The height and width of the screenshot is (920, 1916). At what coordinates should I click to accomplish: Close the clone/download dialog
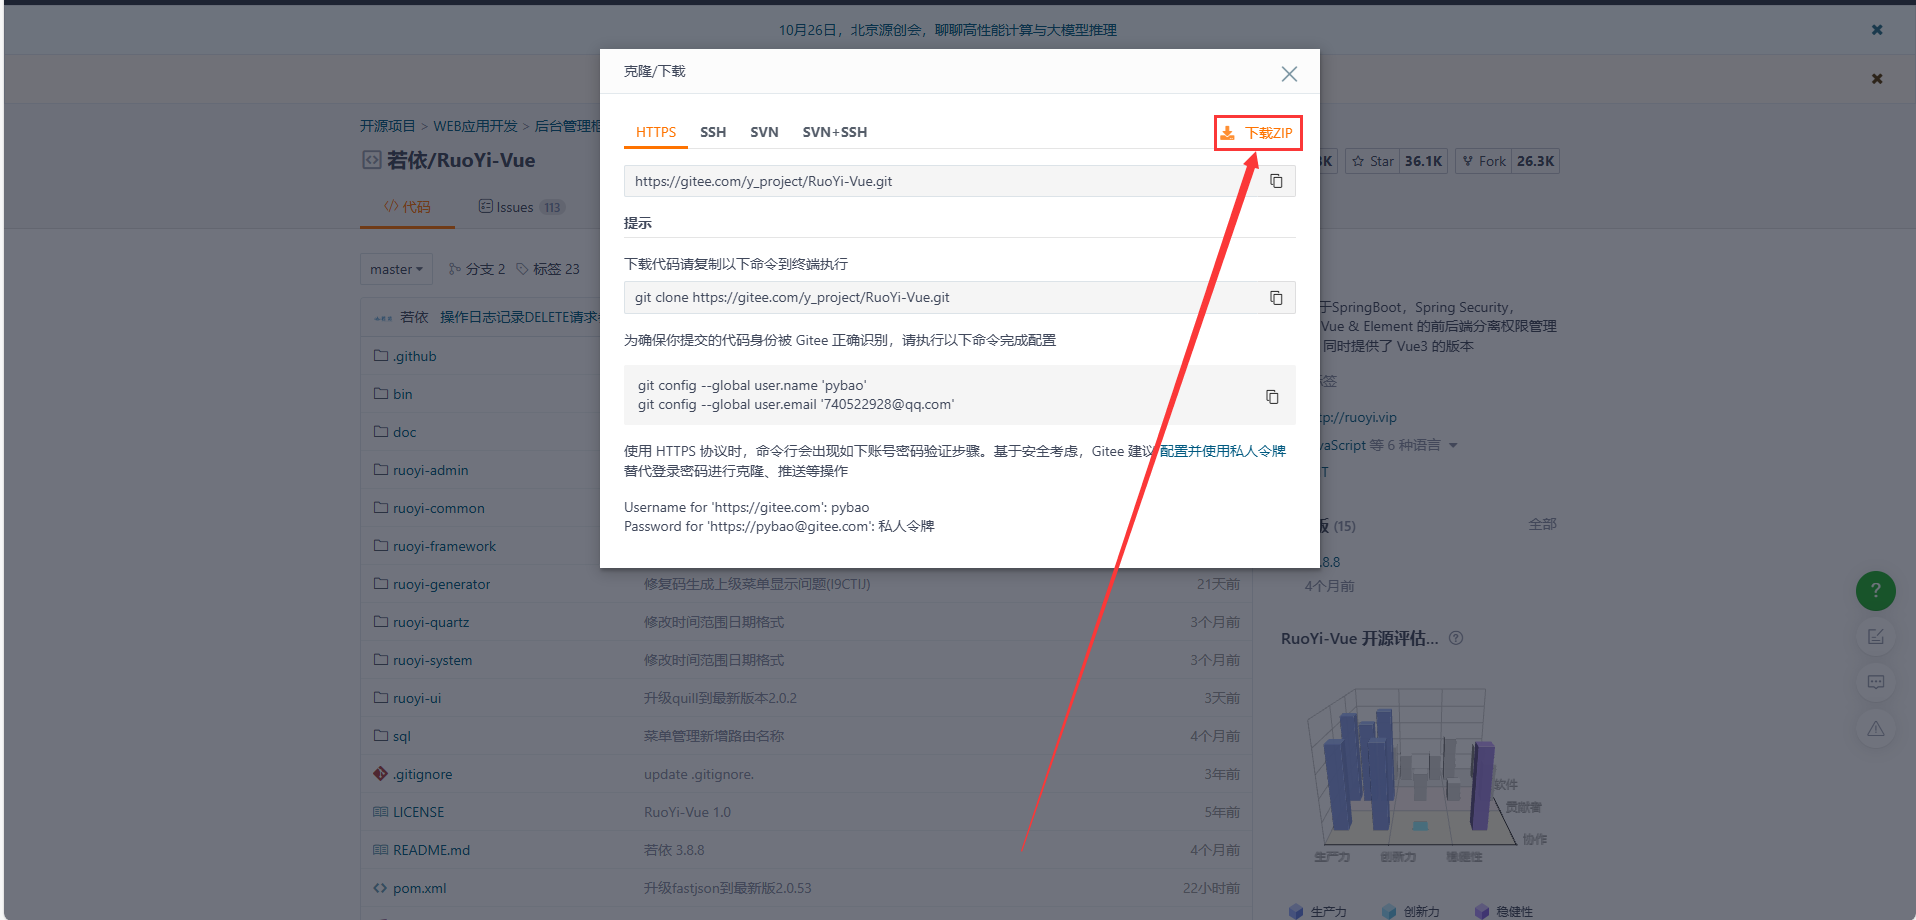pos(1289,74)
